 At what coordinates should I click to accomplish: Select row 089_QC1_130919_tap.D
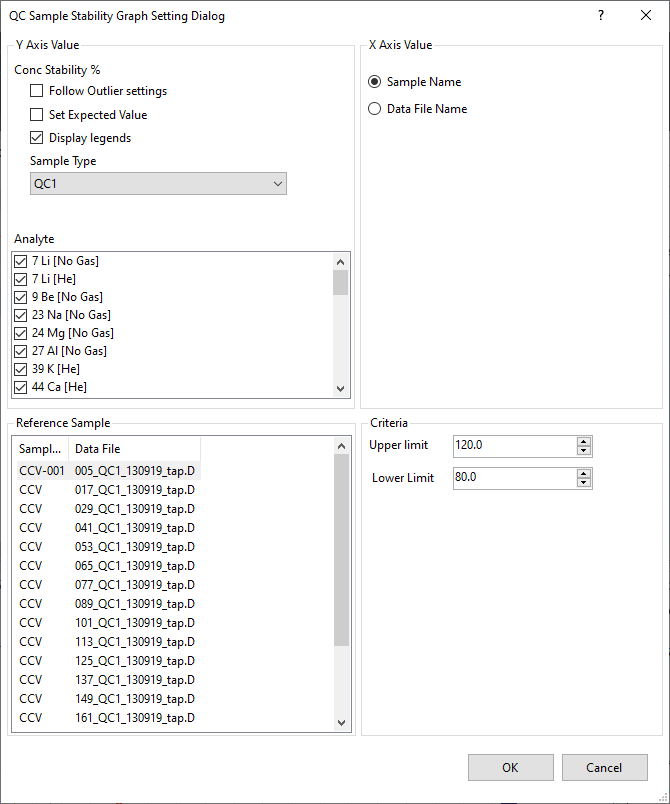click(x=107, y=604)
